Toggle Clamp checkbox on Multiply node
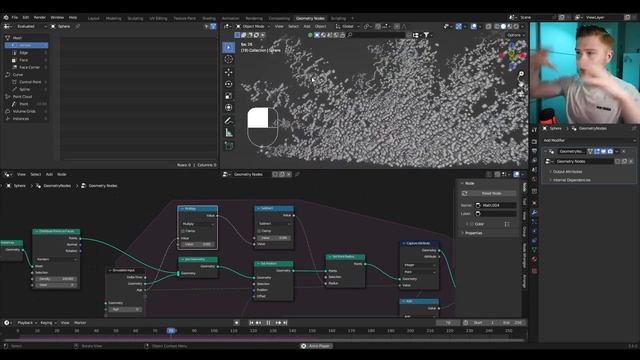This screenshot has width=640, height=360. [183, 231]
